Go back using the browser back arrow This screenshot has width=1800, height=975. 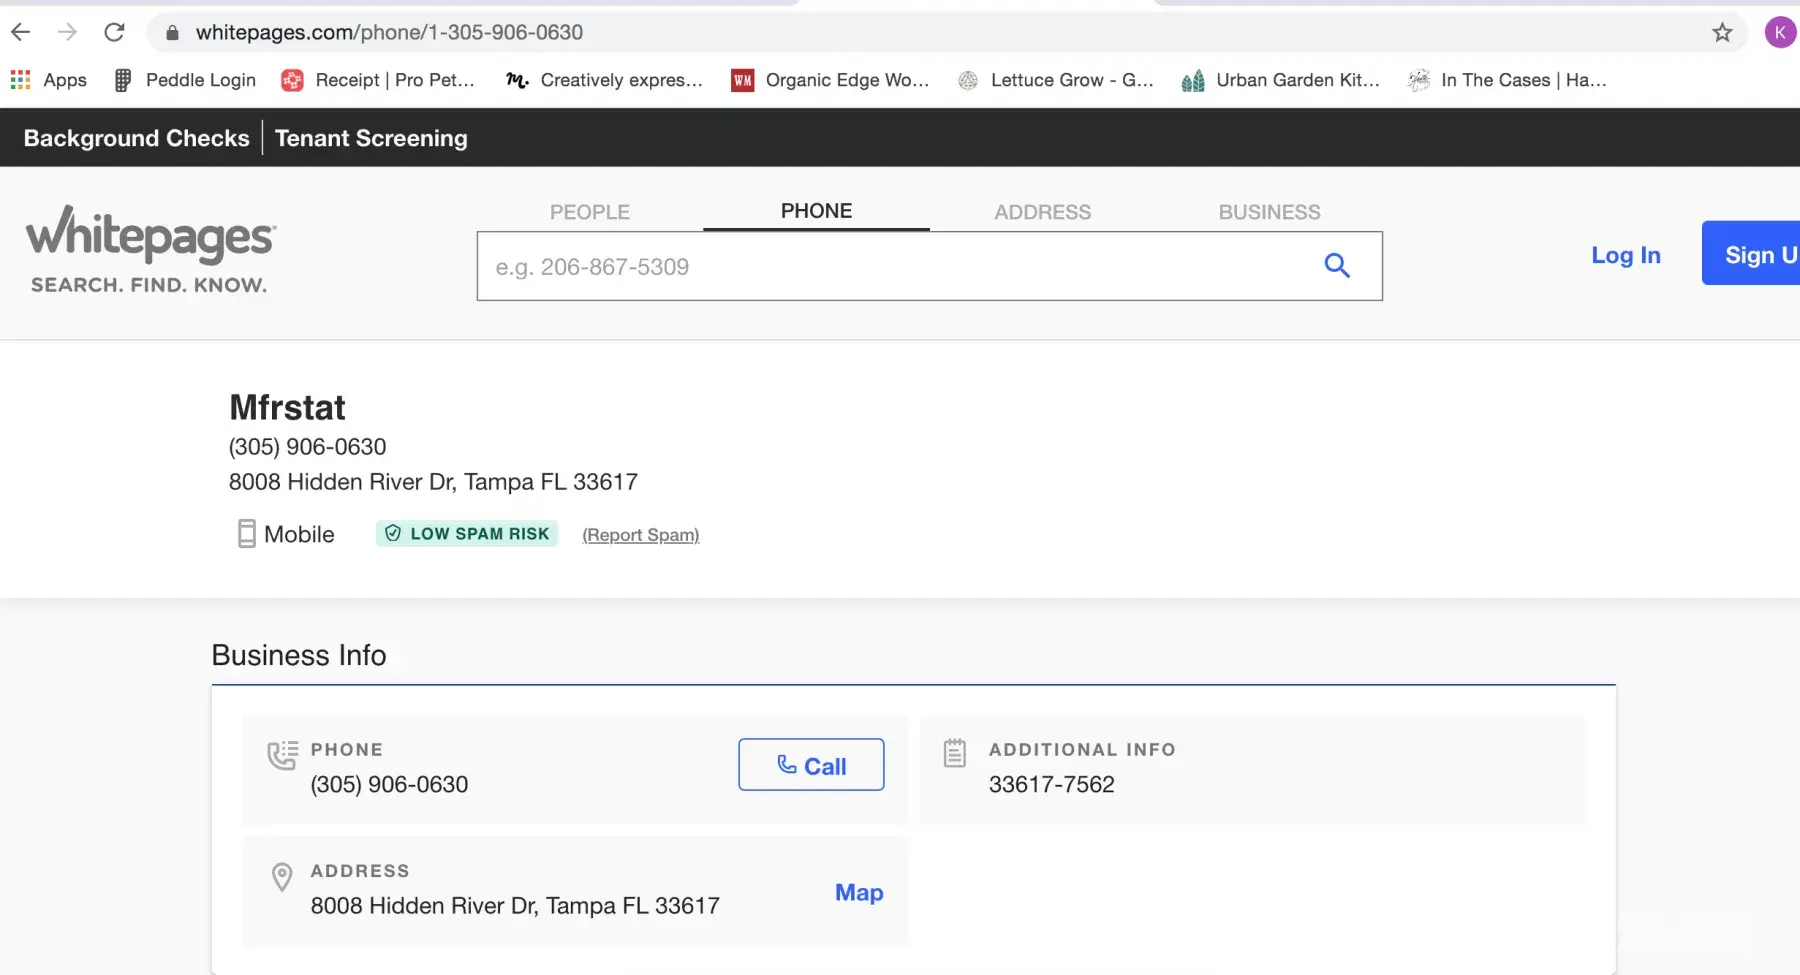click(x=21, y=32)
